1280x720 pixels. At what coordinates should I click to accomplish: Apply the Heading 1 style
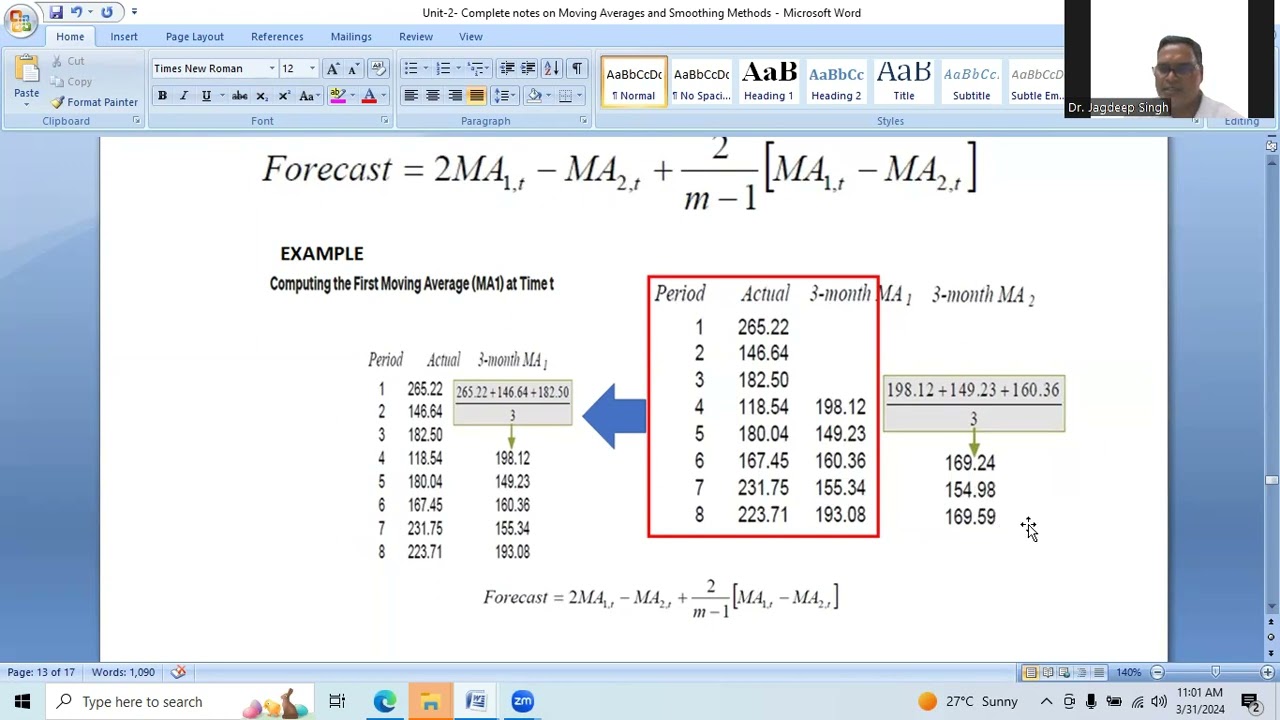[769, 82]
